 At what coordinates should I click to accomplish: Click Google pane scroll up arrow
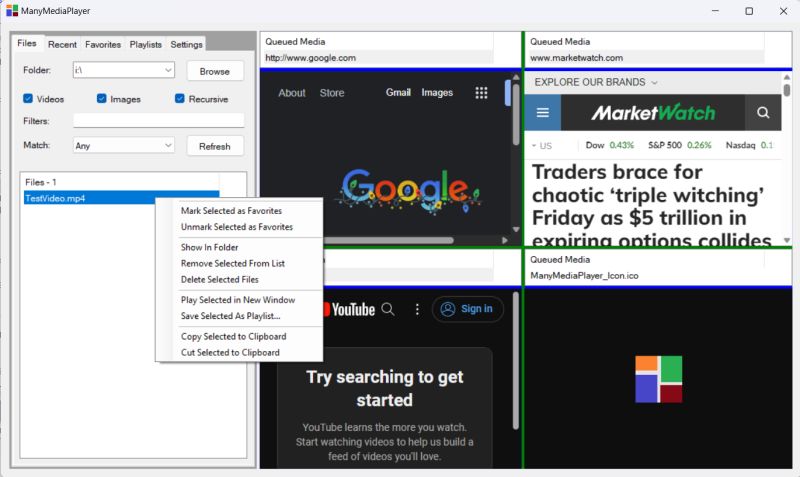(x=516, y=78)
